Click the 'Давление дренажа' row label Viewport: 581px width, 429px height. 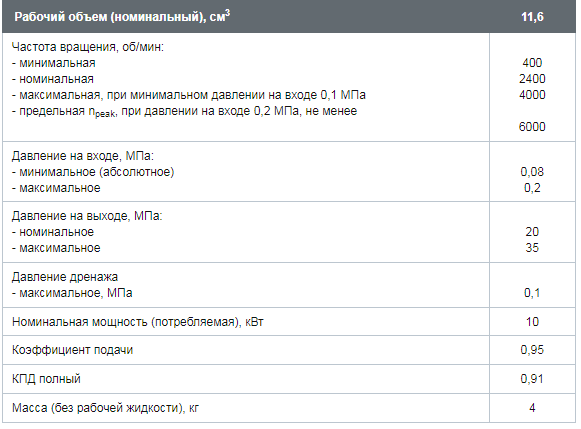point(65,277)
